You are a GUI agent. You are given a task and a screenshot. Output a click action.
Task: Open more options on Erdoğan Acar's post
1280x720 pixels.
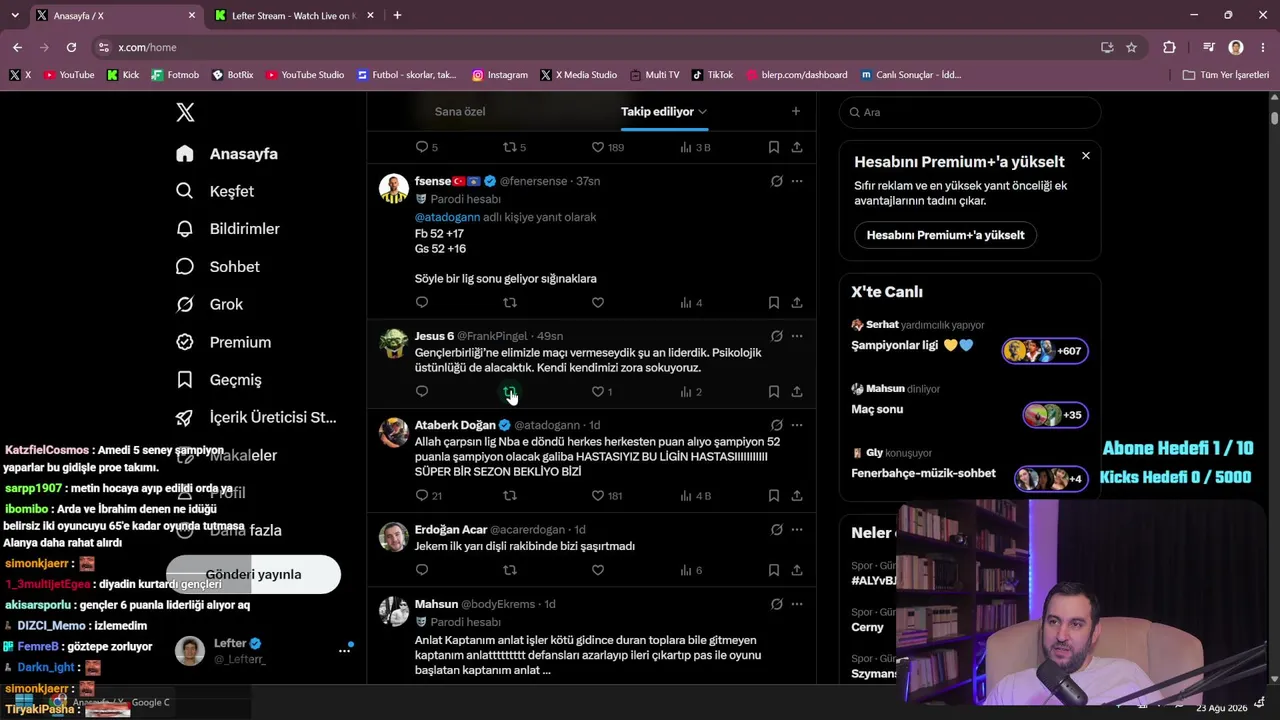[797, 529]
